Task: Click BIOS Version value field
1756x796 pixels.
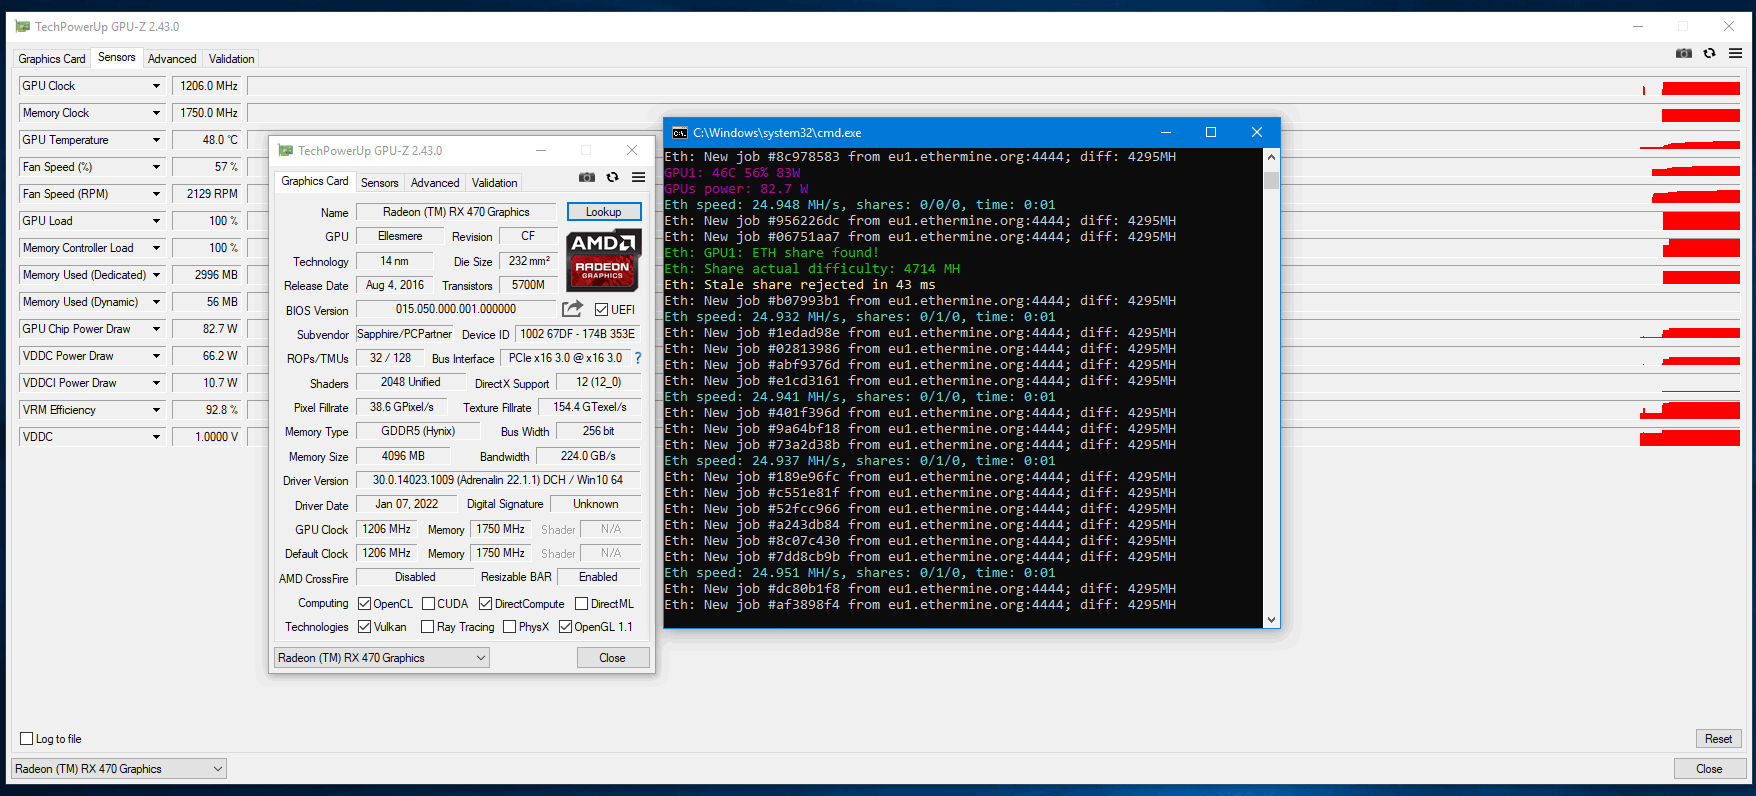Action: point(456,309)
